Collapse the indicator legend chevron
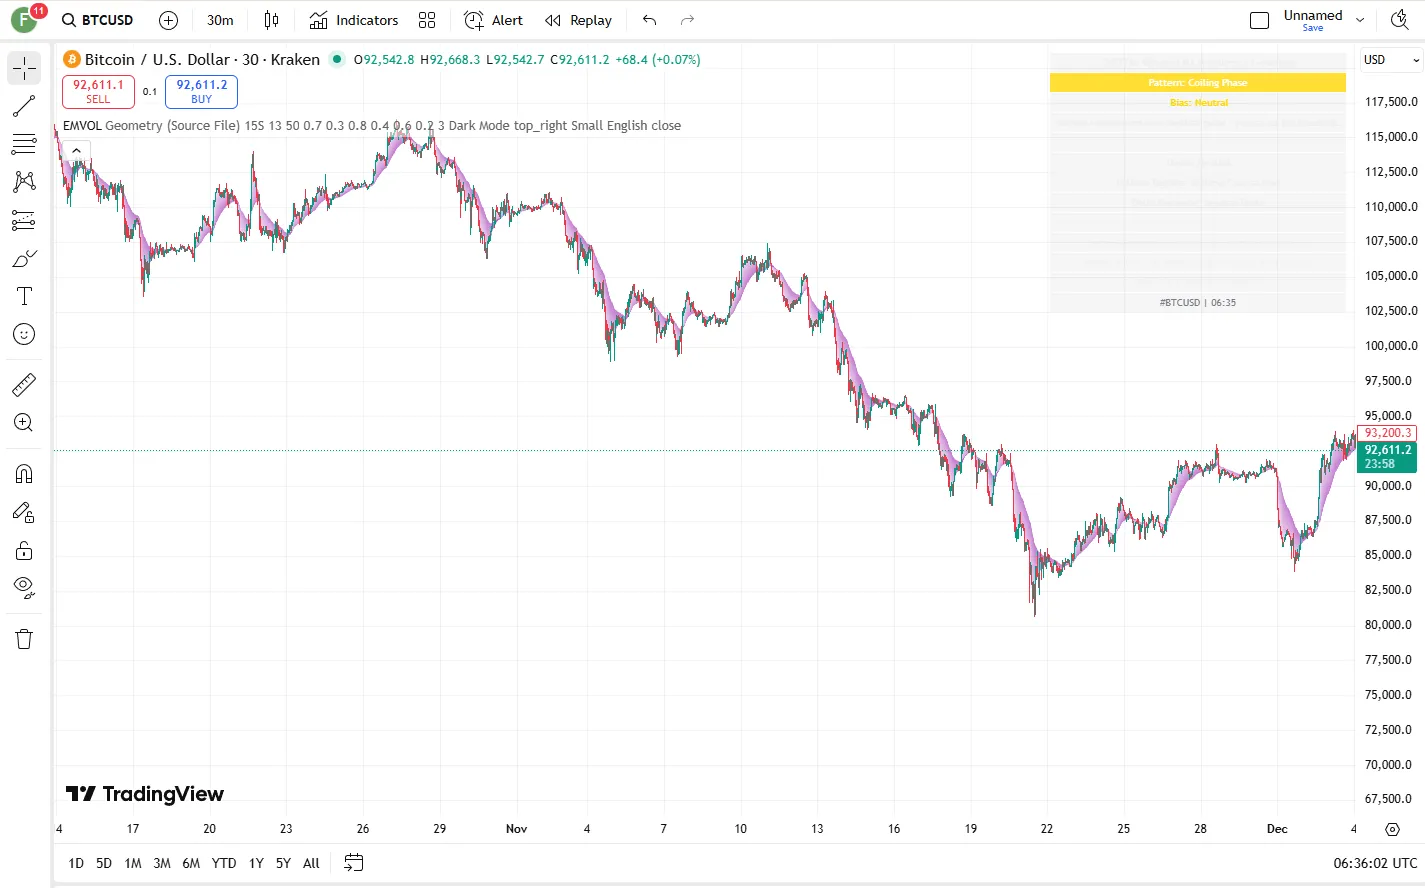 tap(76, 150)
